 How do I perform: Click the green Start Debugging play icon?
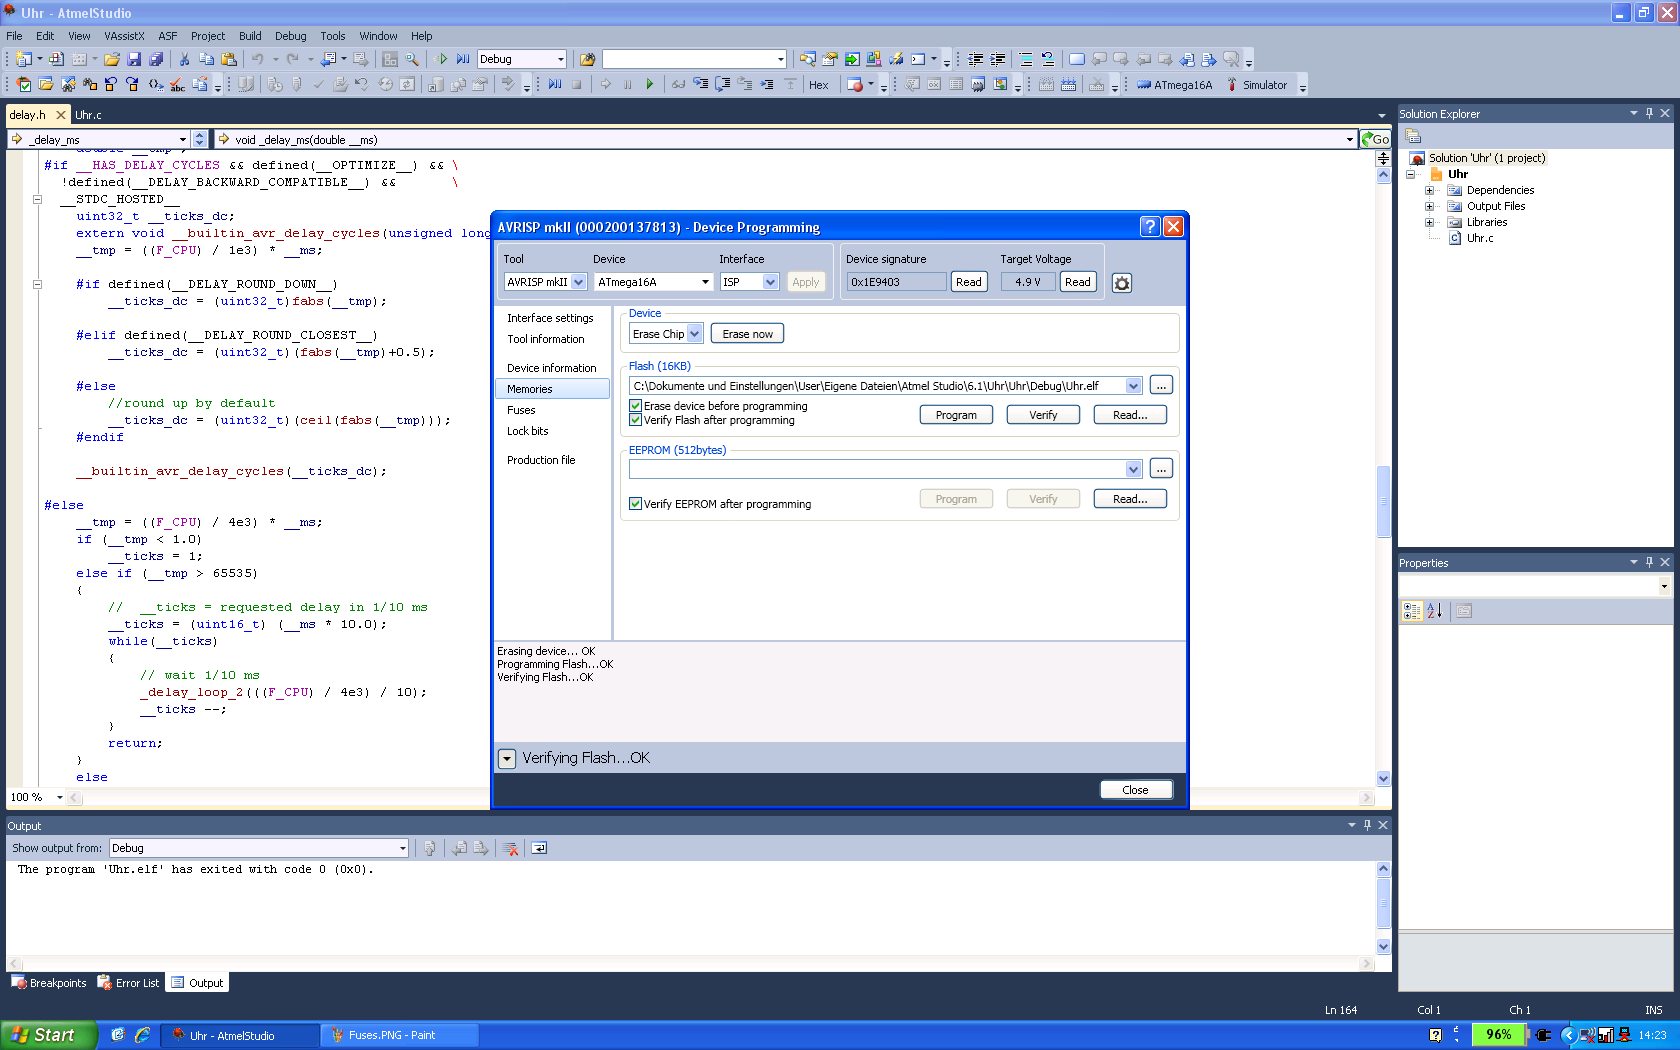pos(440,59)
